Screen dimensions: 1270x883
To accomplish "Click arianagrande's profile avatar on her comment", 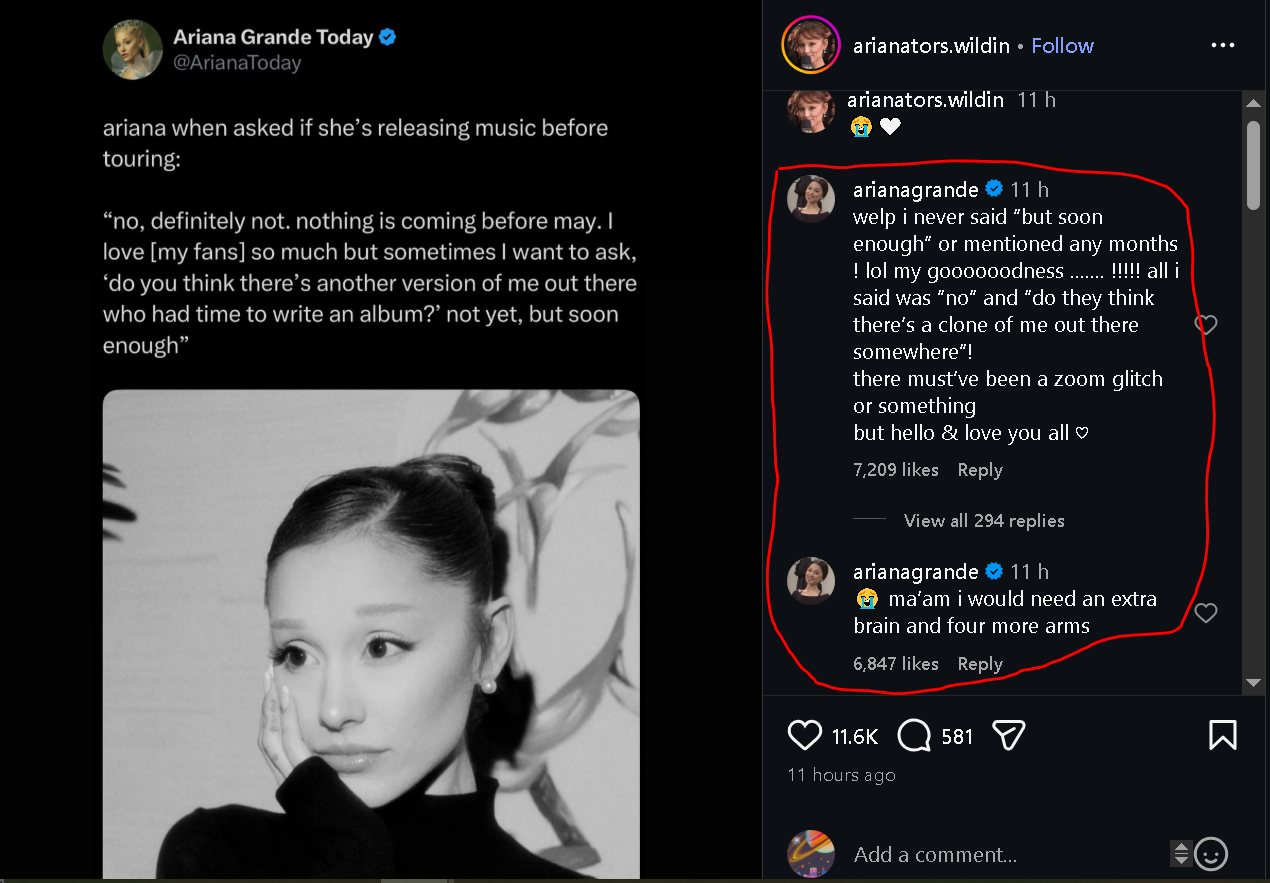I will pyautogui.click(x=811, y=199).
